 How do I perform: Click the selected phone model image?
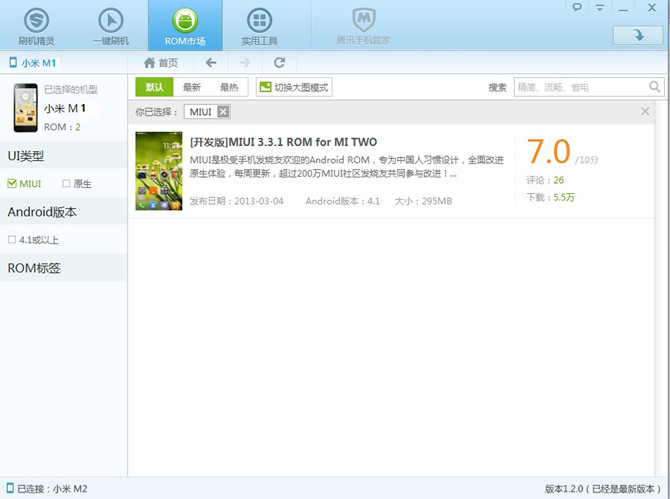pos(25,108)
